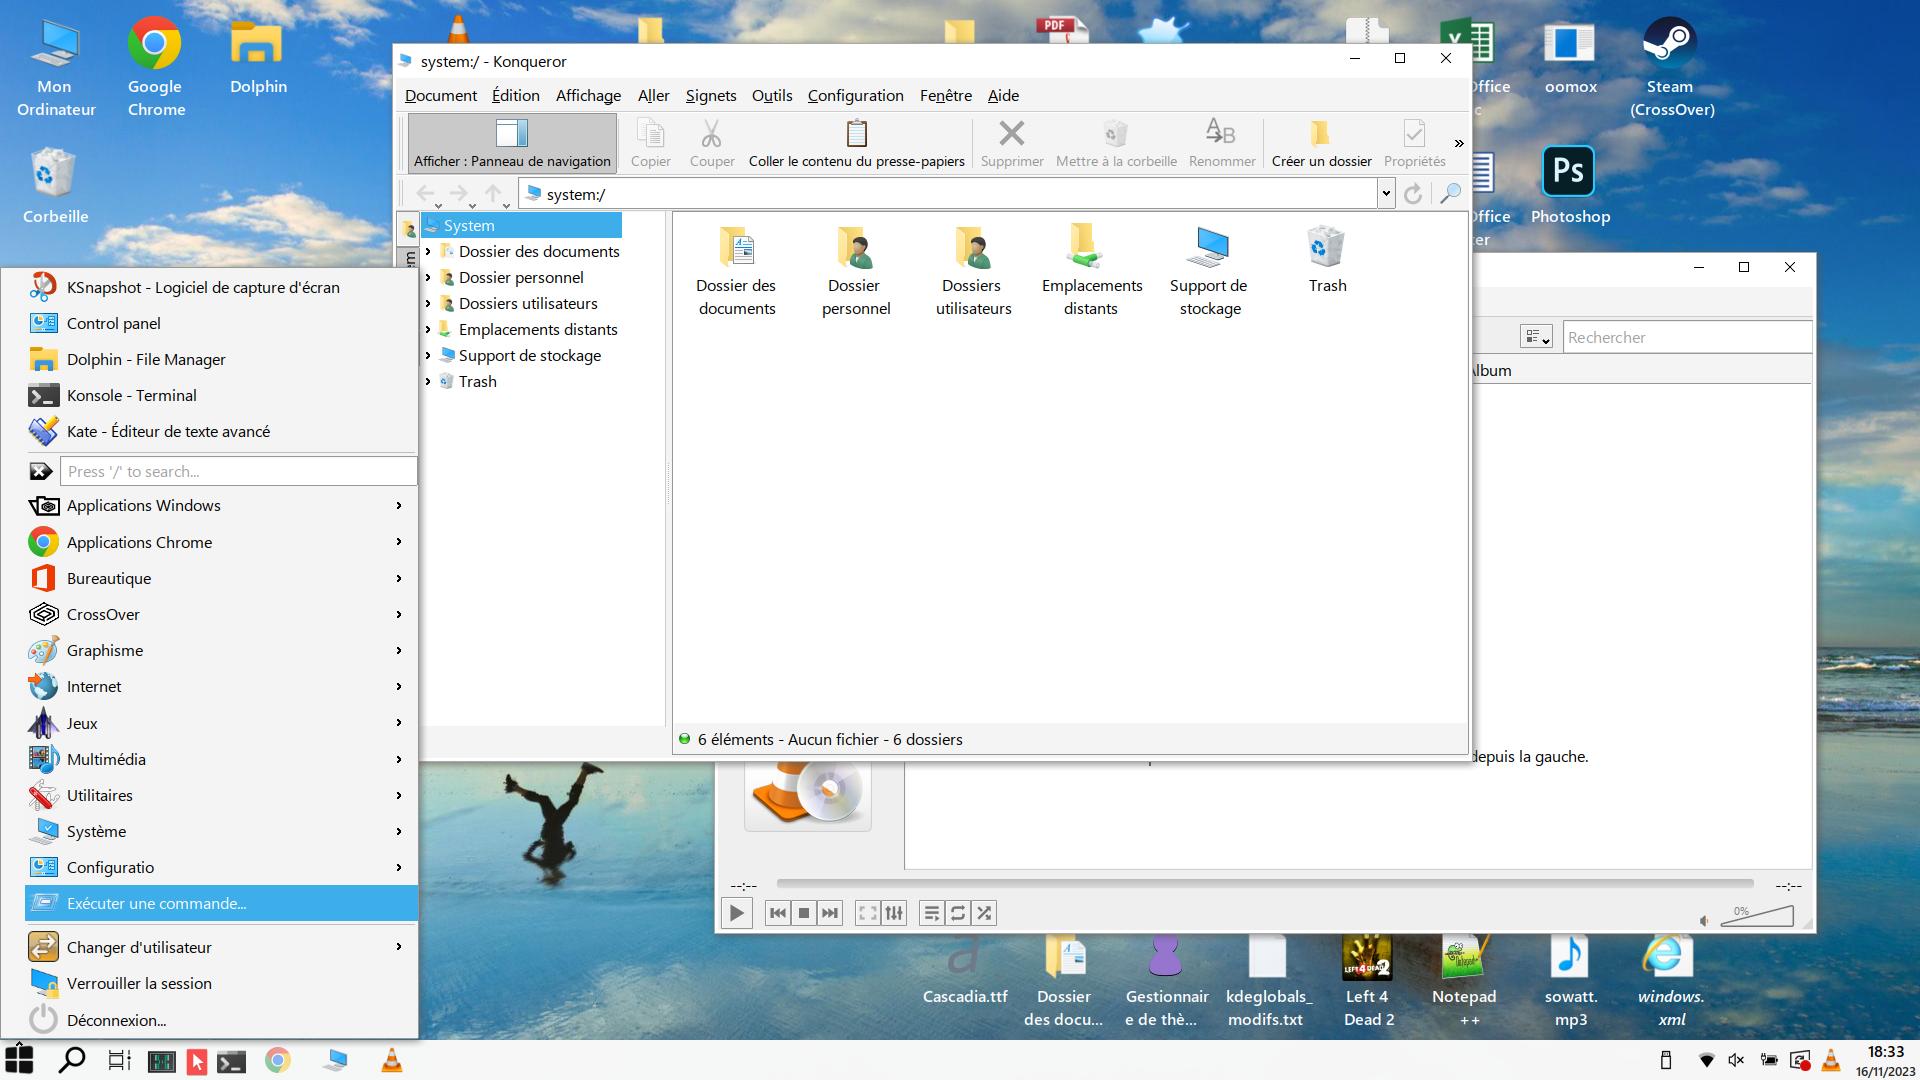The image size is (1920, 1080).
Task: Toggle VLC loop mode button
Action: (958, 913)
